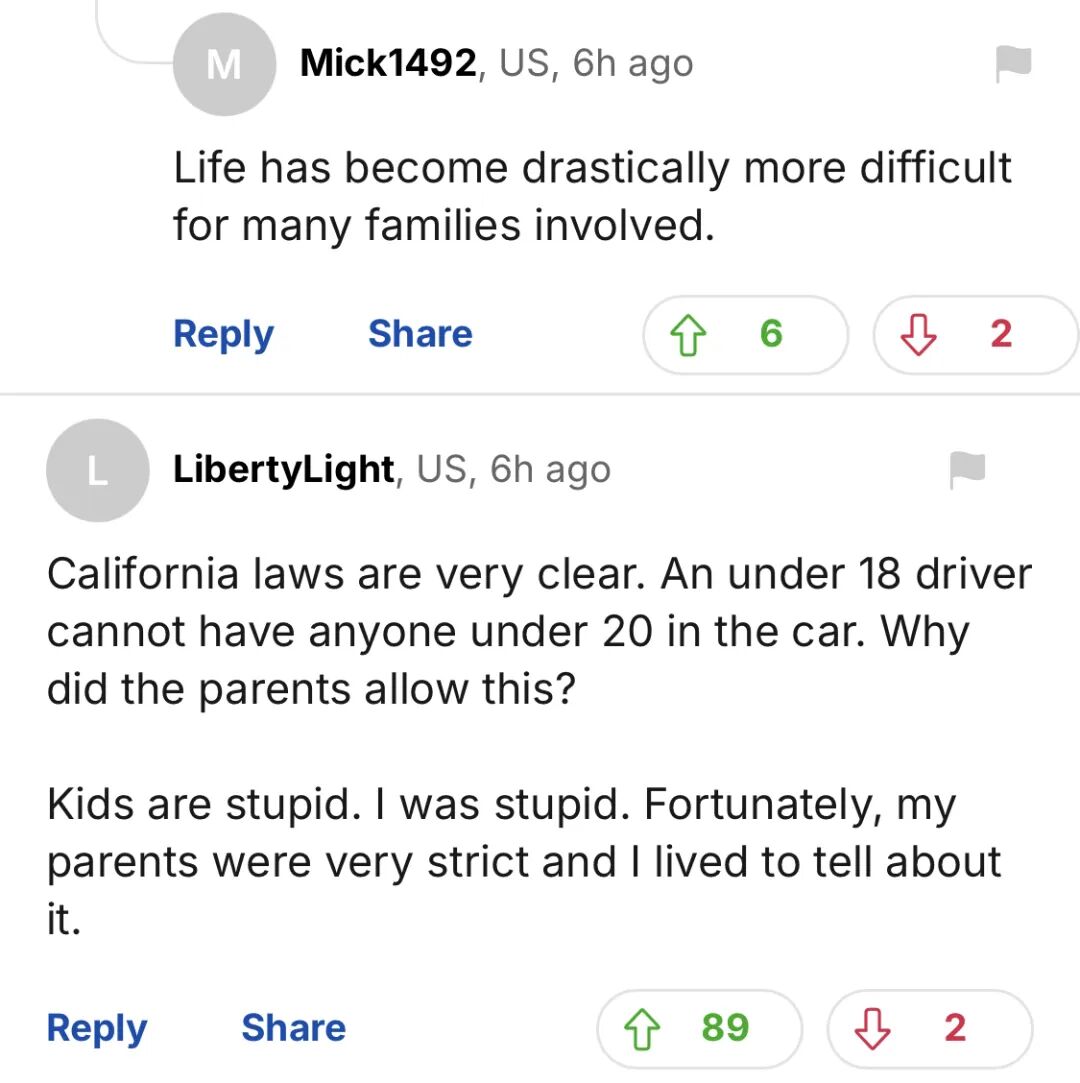1080x1083 pixels.
Task: Click the "6h ago" timestamp beside LibertyLight
Action: (550, 469)
